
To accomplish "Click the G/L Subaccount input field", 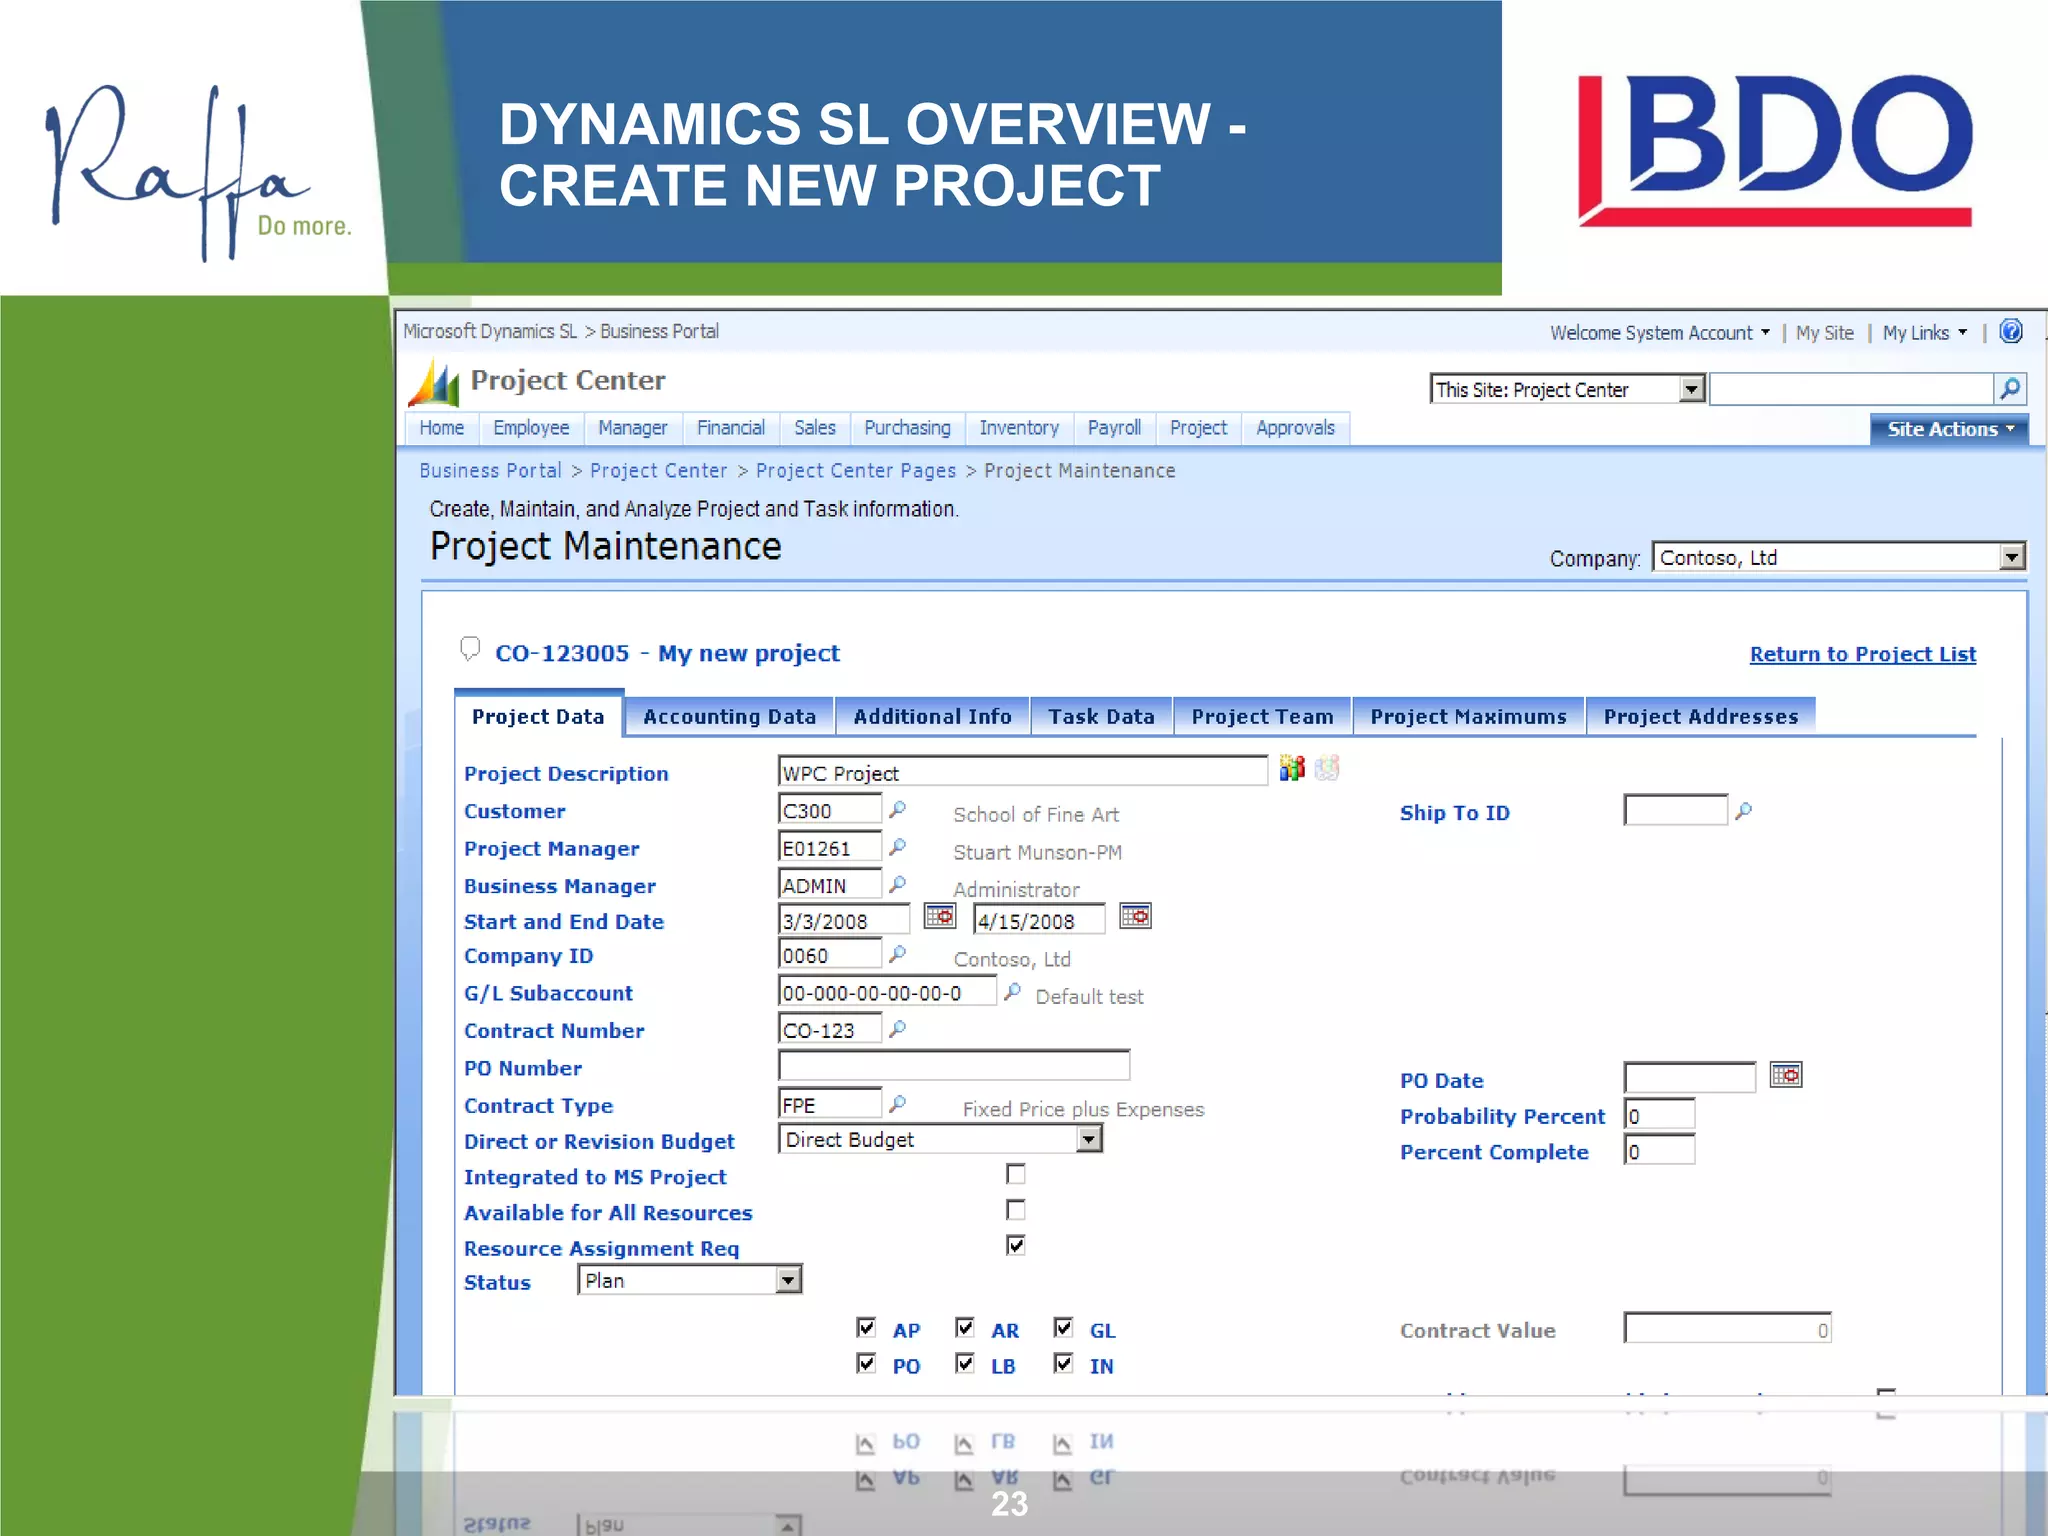I will tap(887, 991).
